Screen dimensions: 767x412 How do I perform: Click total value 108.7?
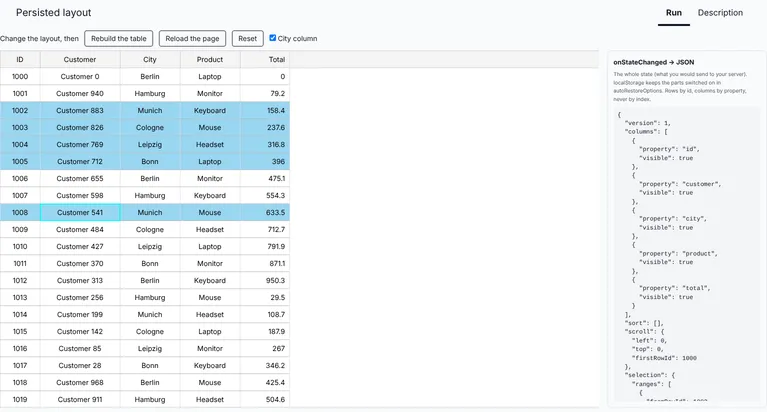(x=265, y=315)
